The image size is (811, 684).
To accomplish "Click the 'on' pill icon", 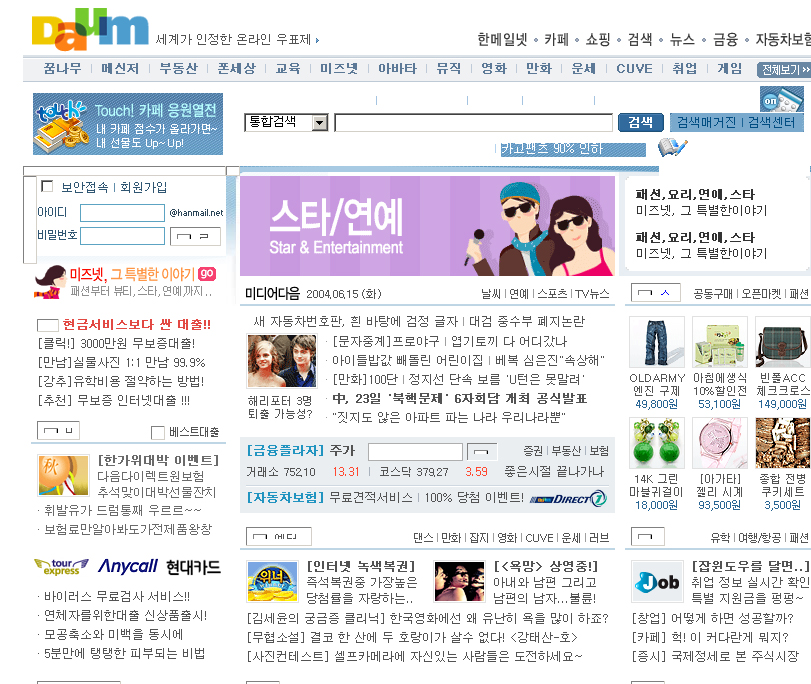I will click(782, 99).
